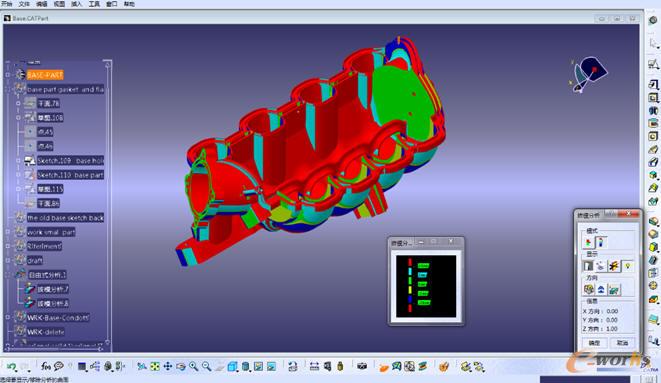Image resolution: width=661 pixels, height=383 pixels.
Task: Enable the full color-scale analysis mode
Action: tap(601, 243)
